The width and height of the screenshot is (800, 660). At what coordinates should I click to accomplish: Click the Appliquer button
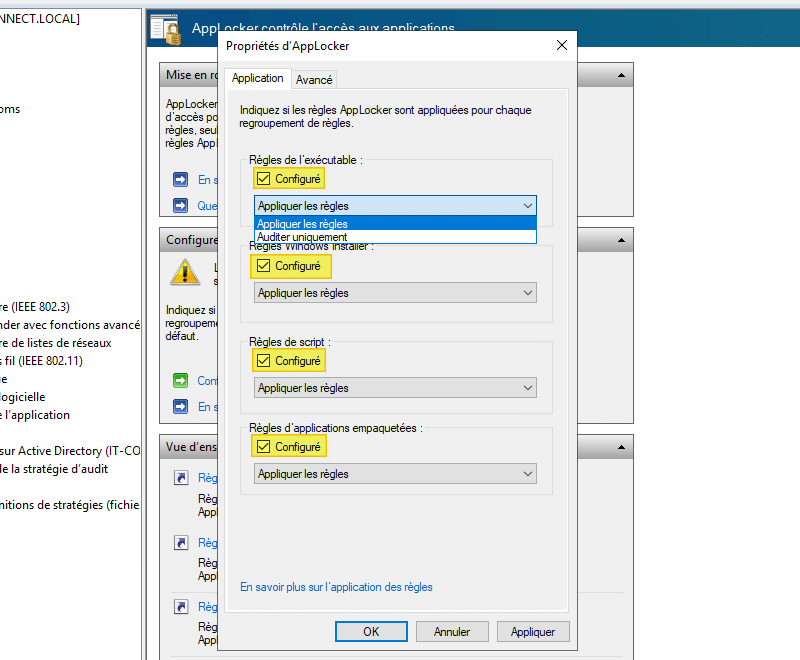tap(533, 631)
